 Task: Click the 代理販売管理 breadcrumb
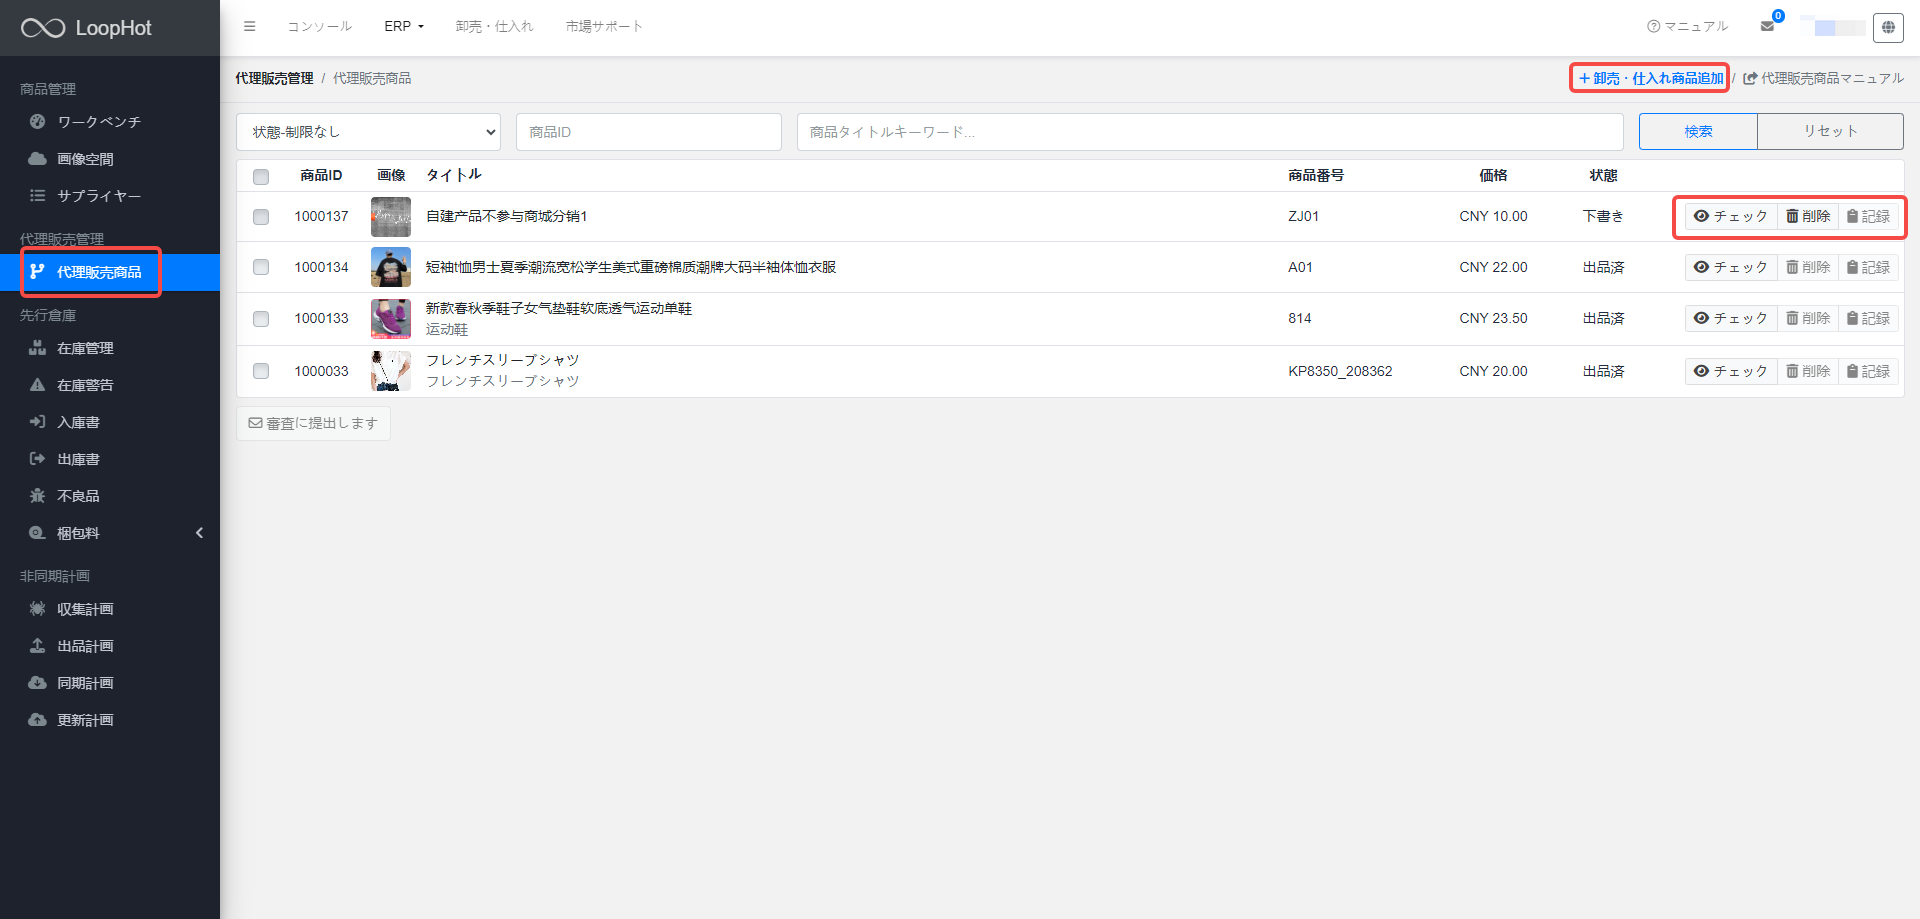[275, 78]
